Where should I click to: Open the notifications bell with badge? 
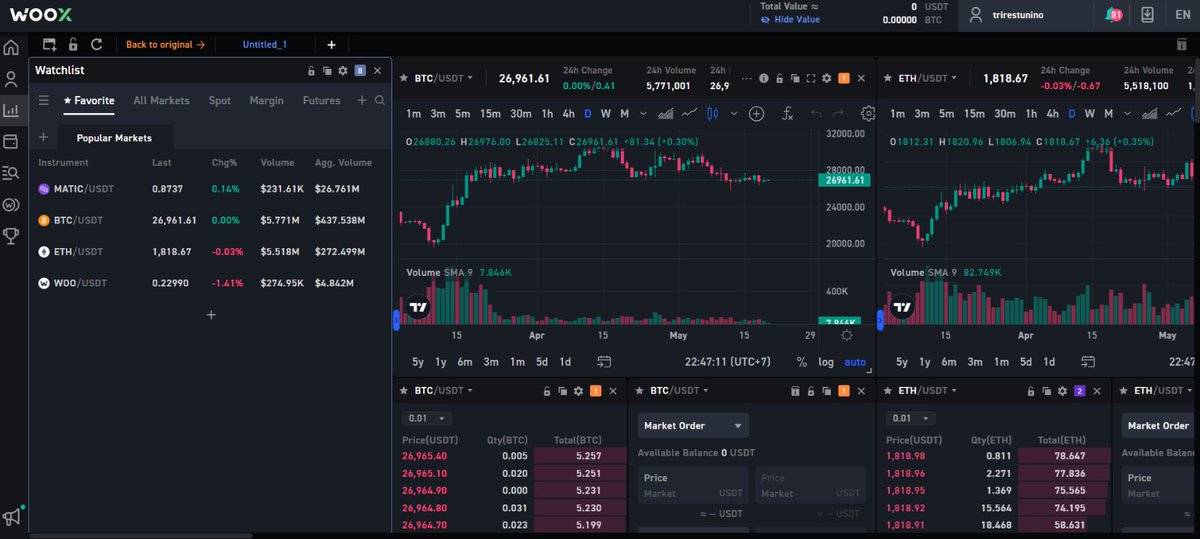[1114, 15]
